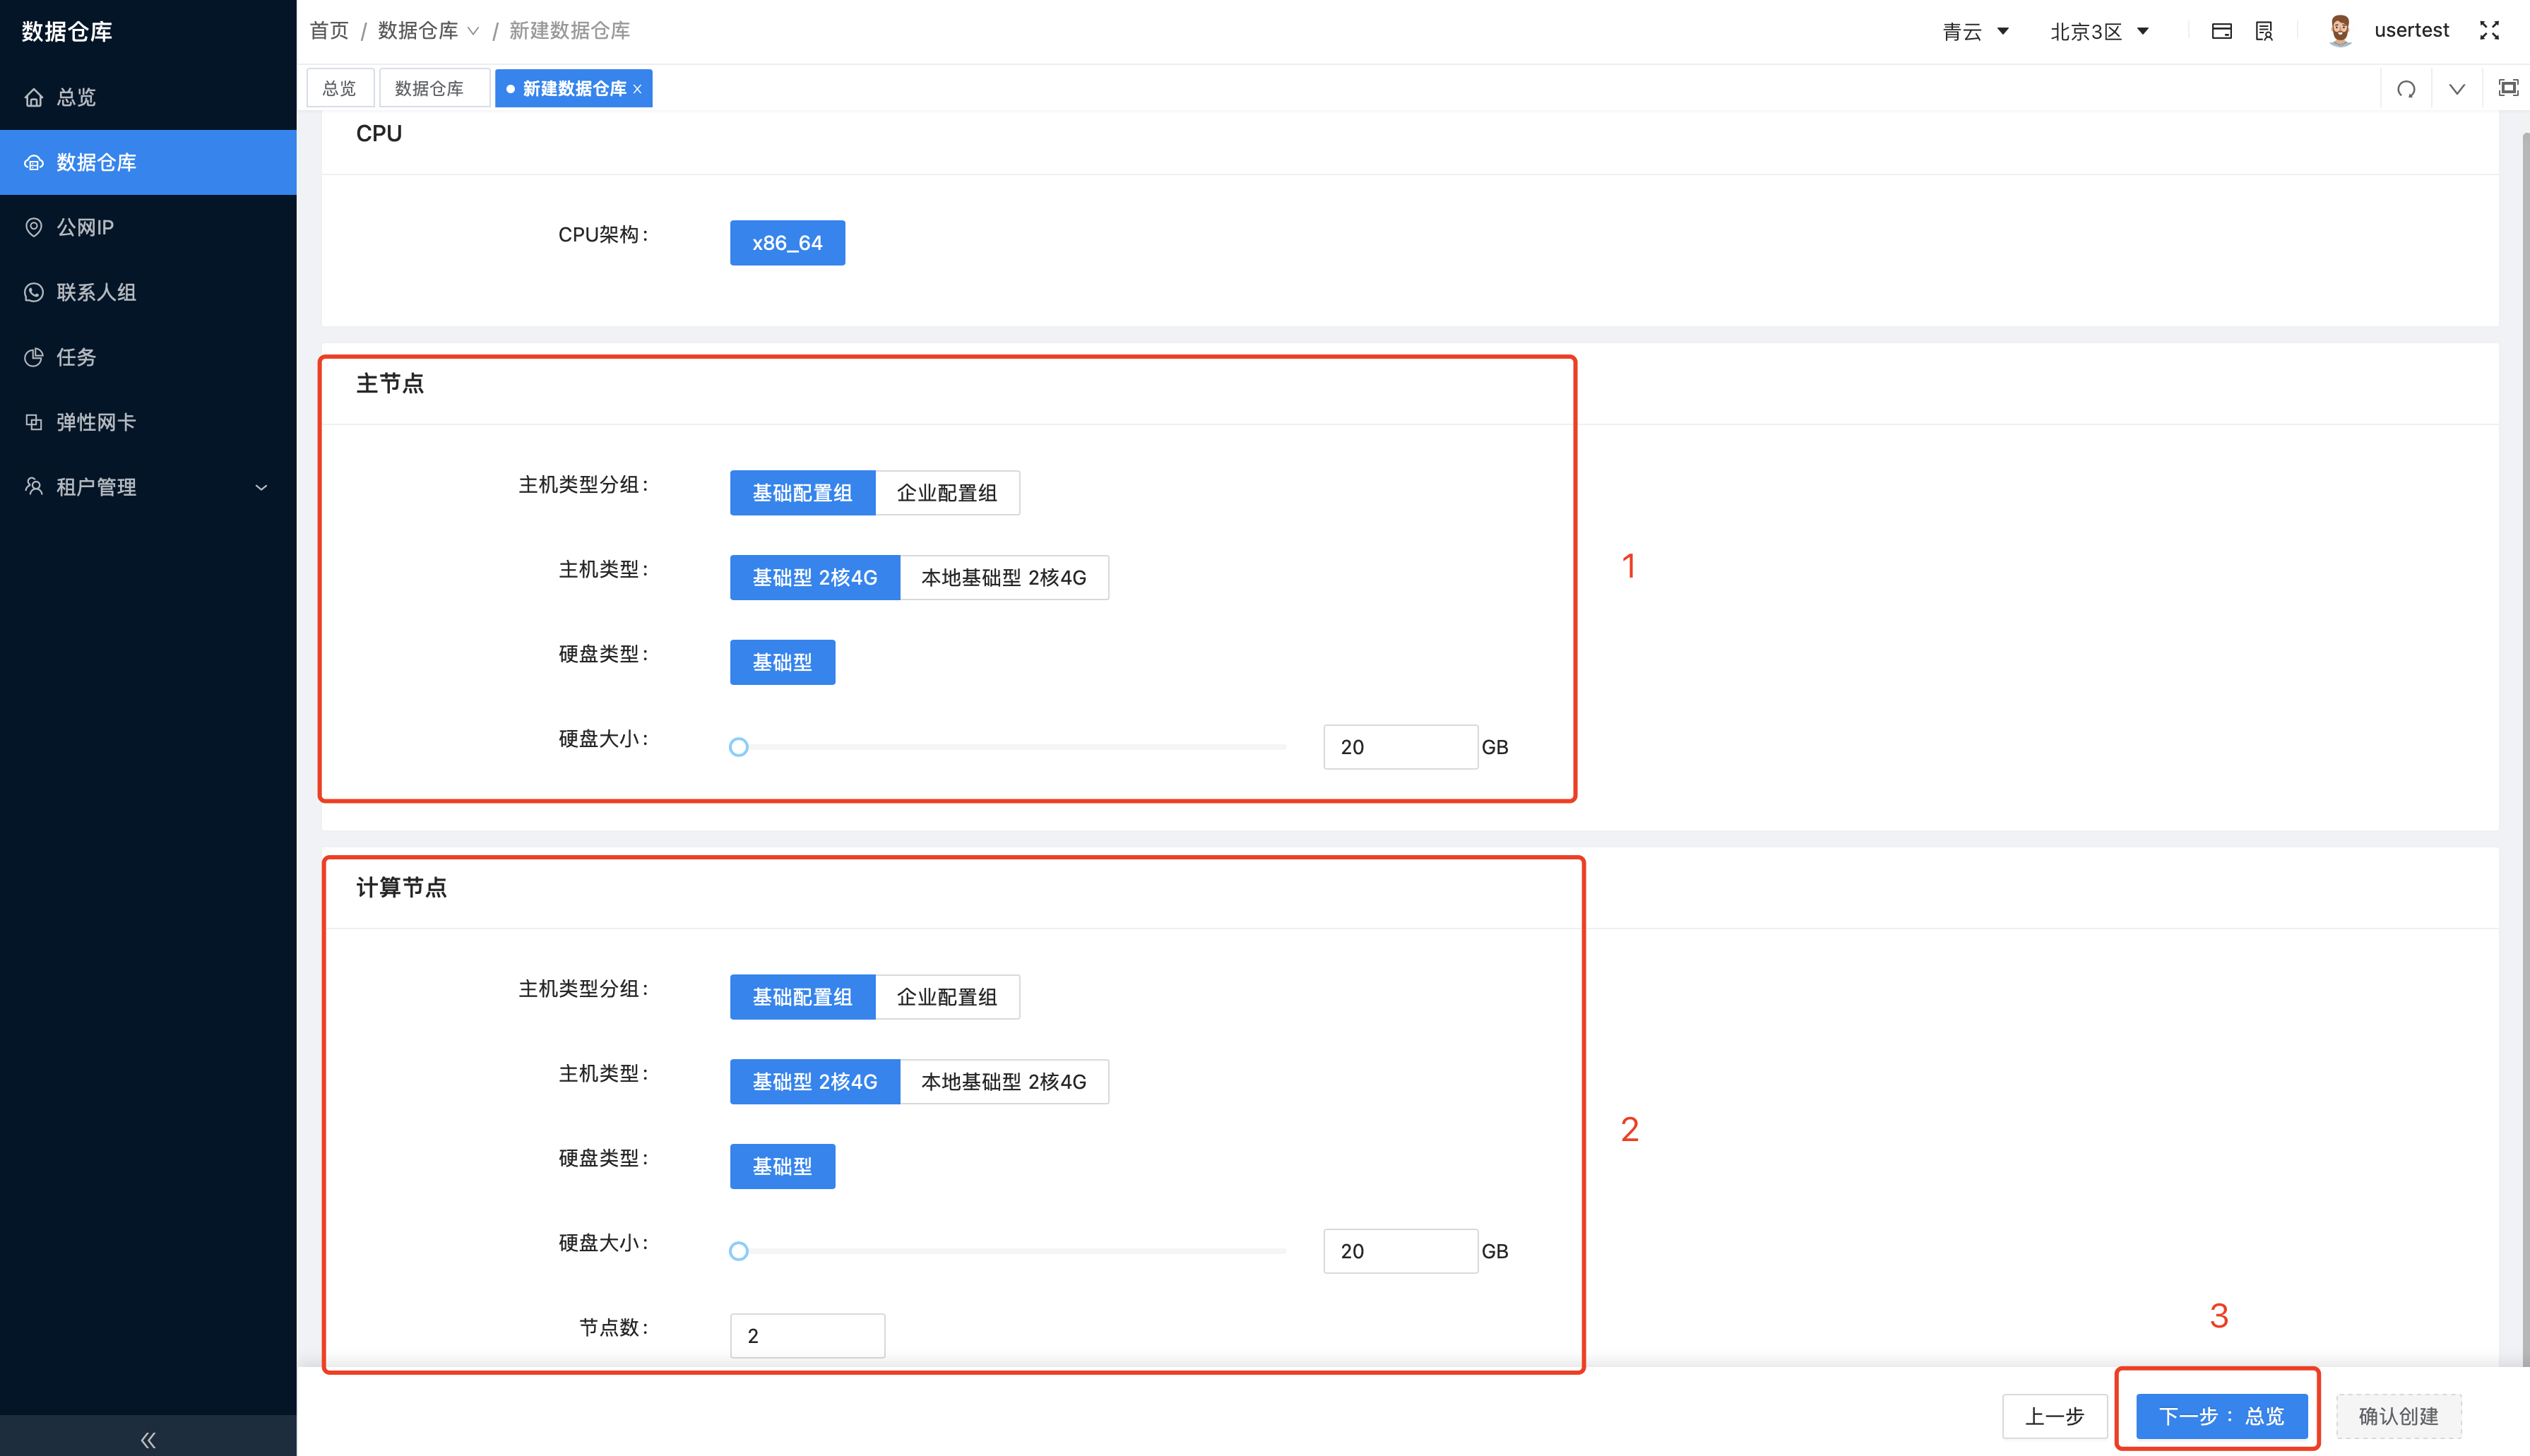
Task: Switch to the 数据仓库 tab
Action: click(x=434, y=88)
